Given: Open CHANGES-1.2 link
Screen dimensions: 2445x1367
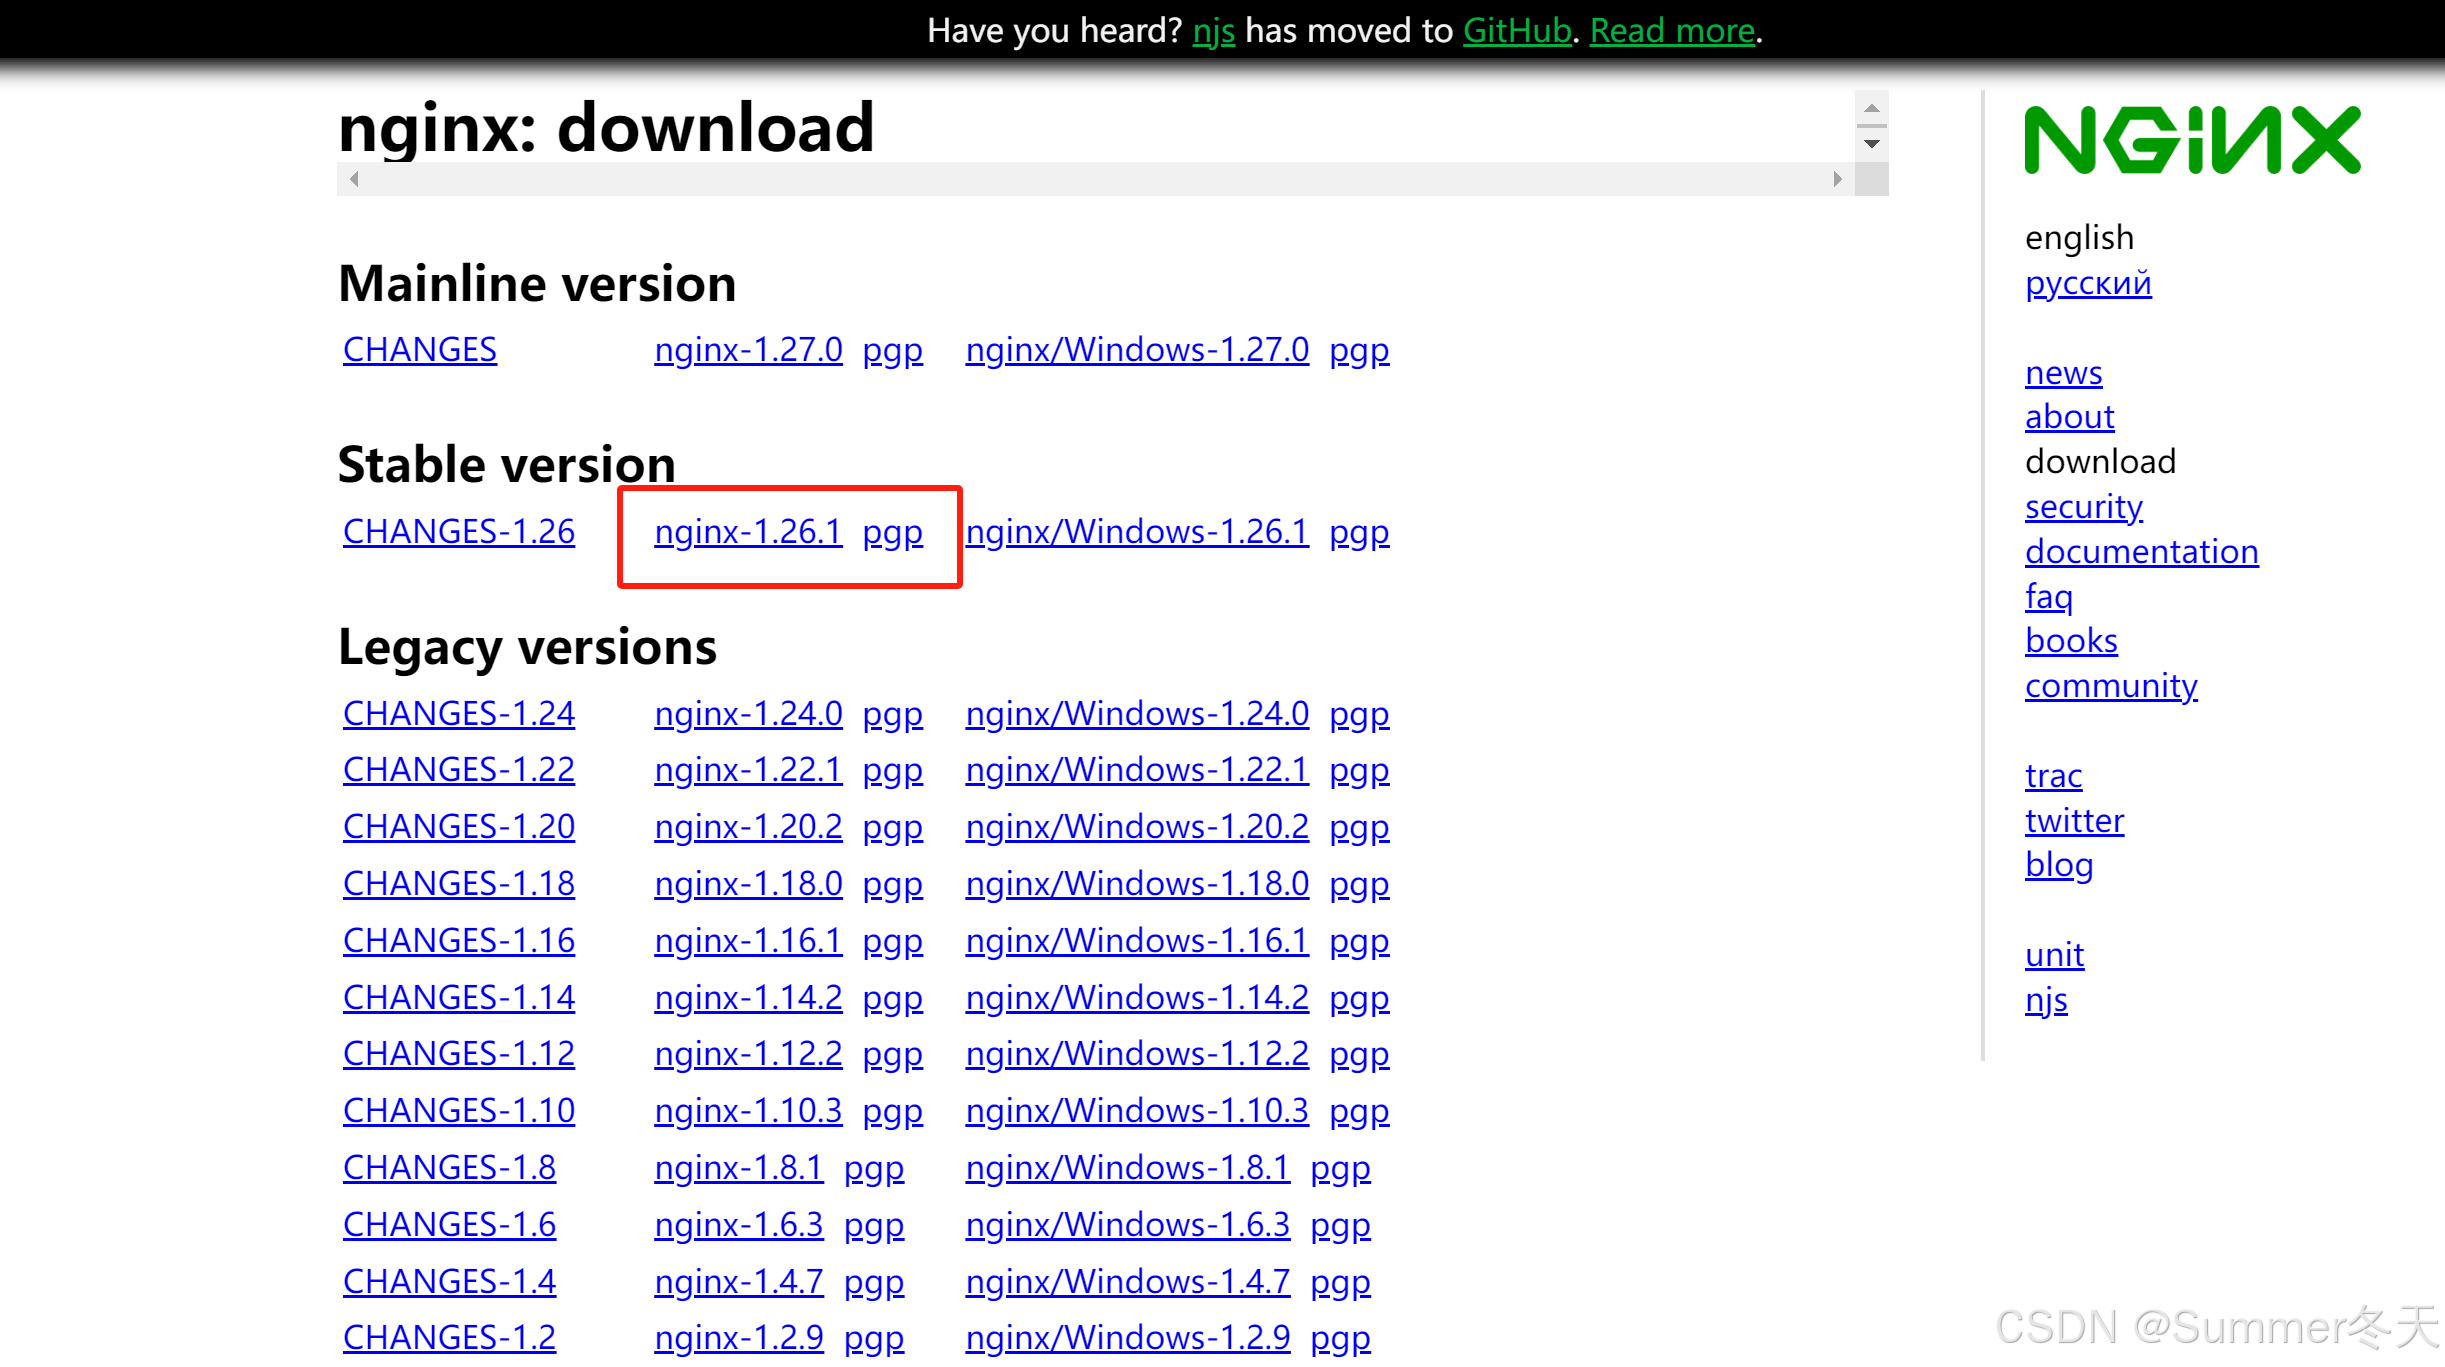Looking at the screenshot, I should pyautogui.click(x=449, y=1338).
